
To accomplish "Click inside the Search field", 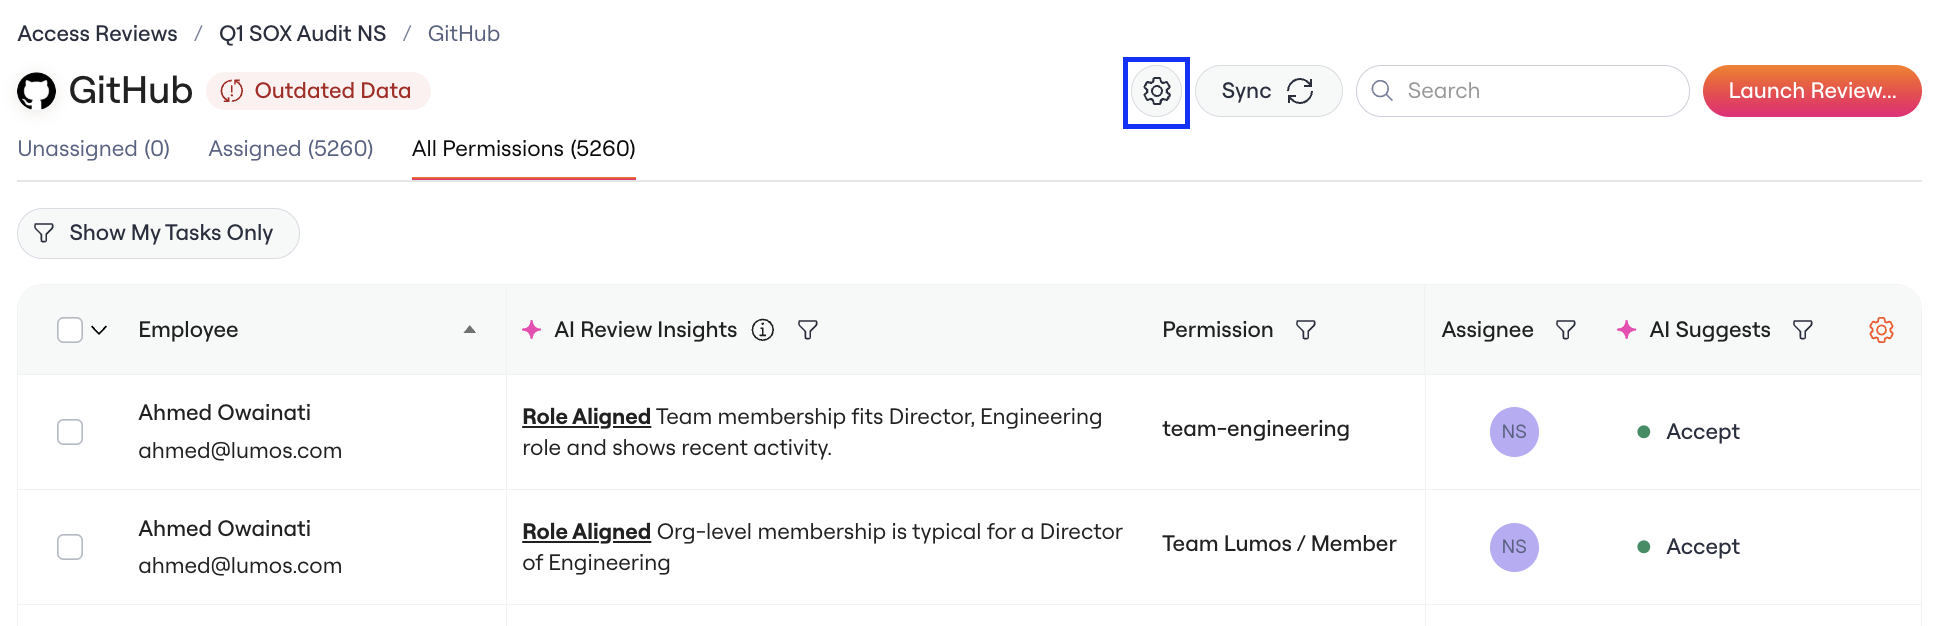I will coord(1522,91).
